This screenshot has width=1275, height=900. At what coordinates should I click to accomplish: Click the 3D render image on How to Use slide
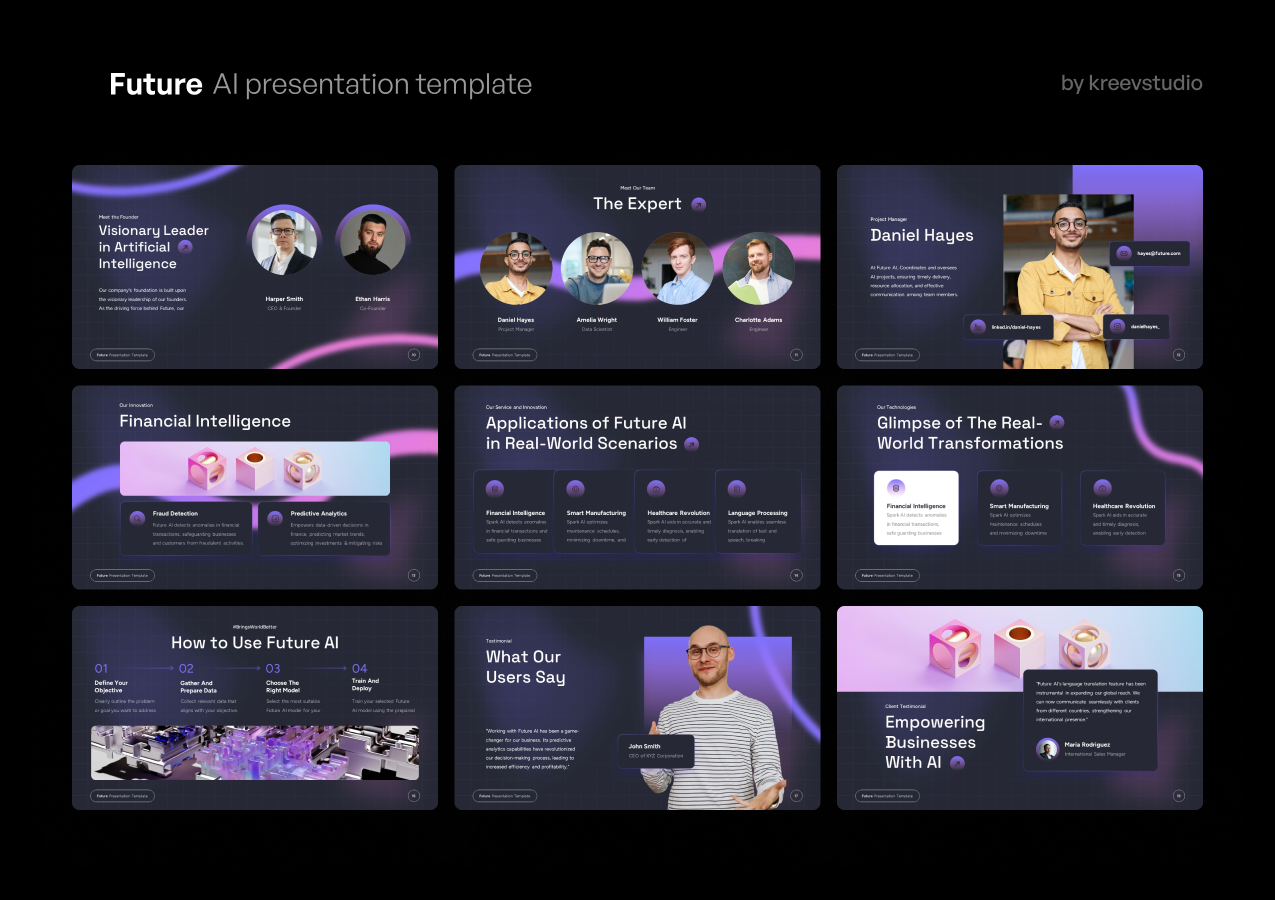tap(255, 752)
